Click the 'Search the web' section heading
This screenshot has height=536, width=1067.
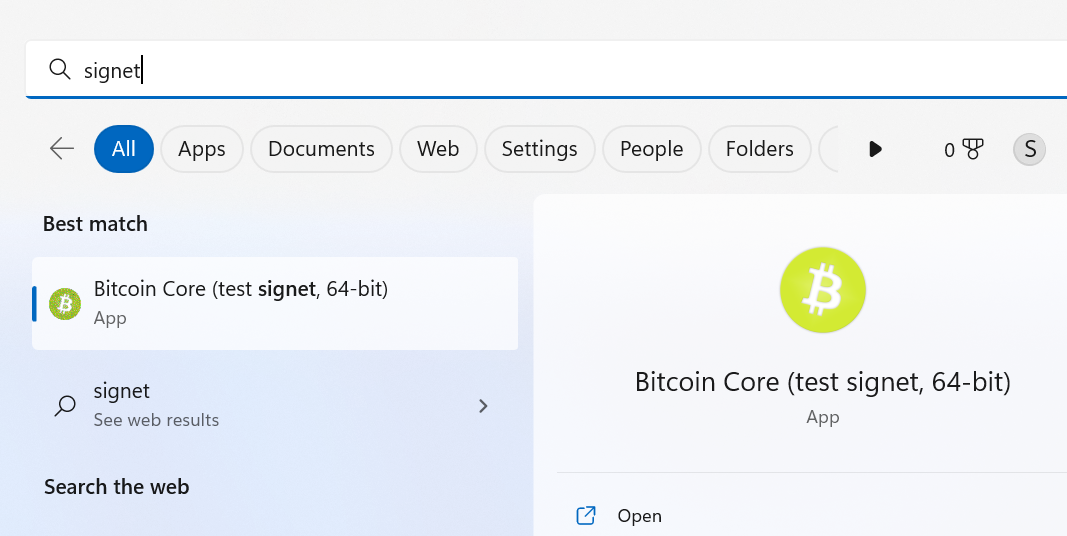(116, 487)
